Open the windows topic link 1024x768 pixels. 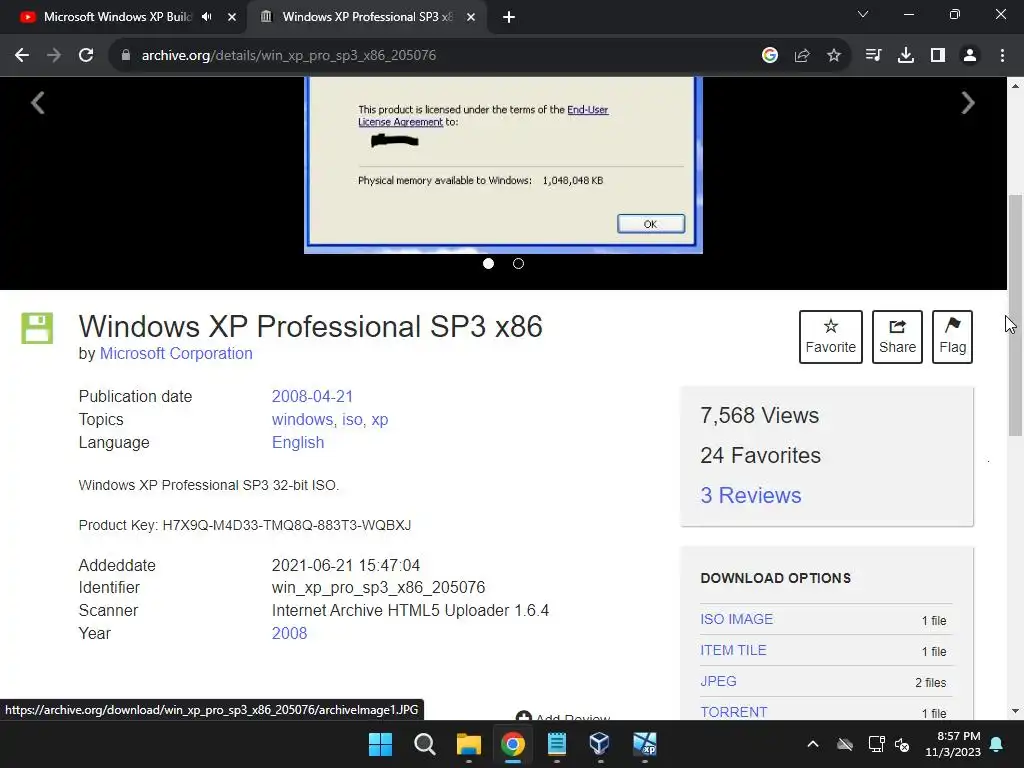302,419
